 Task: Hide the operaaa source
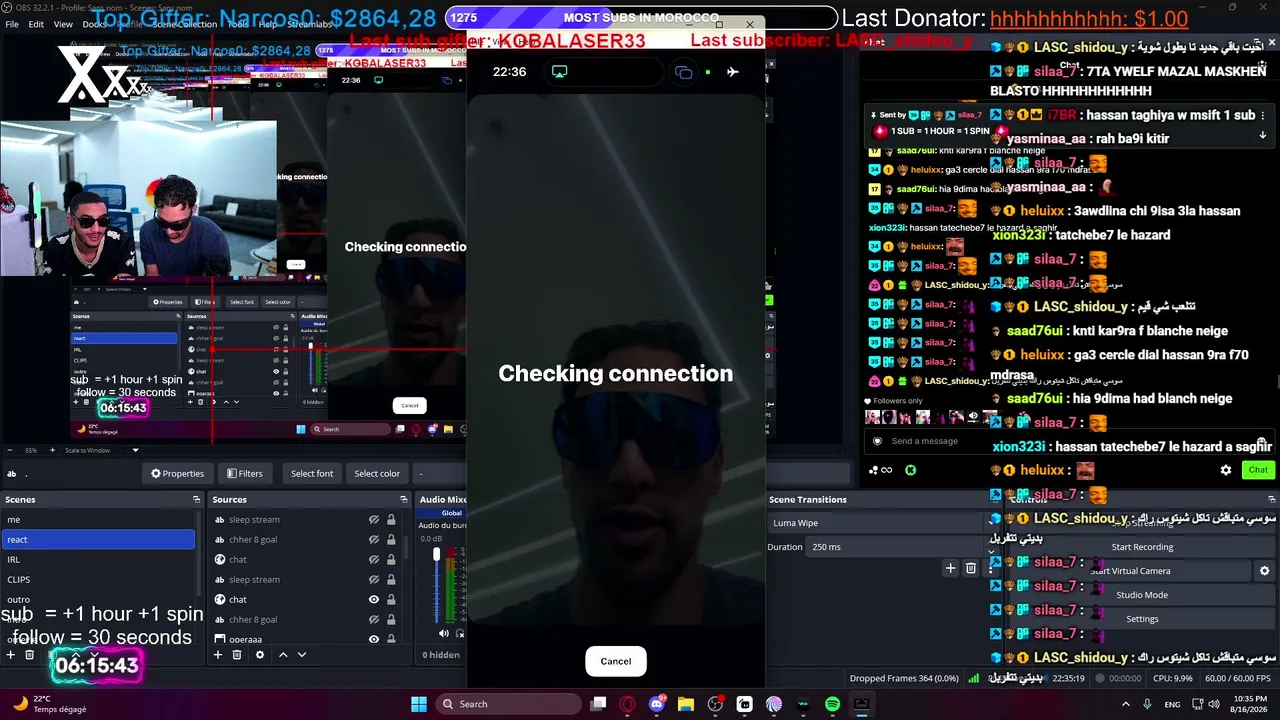tap(374, 640)
